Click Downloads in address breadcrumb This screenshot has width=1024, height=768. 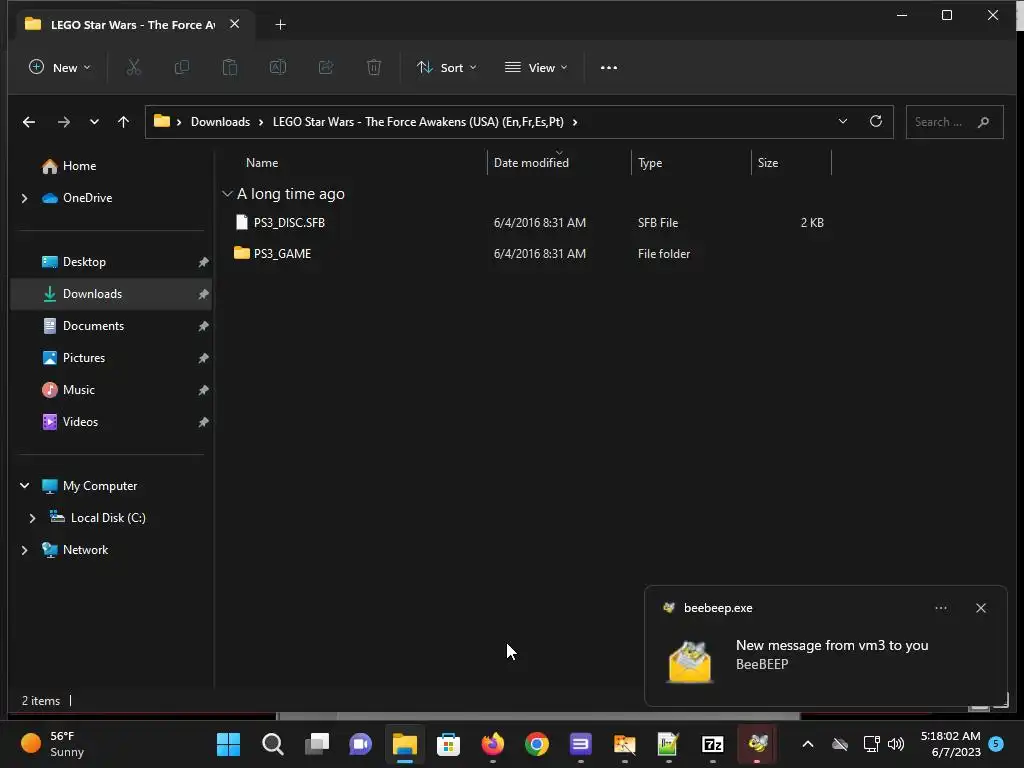[x=220, y=122]
